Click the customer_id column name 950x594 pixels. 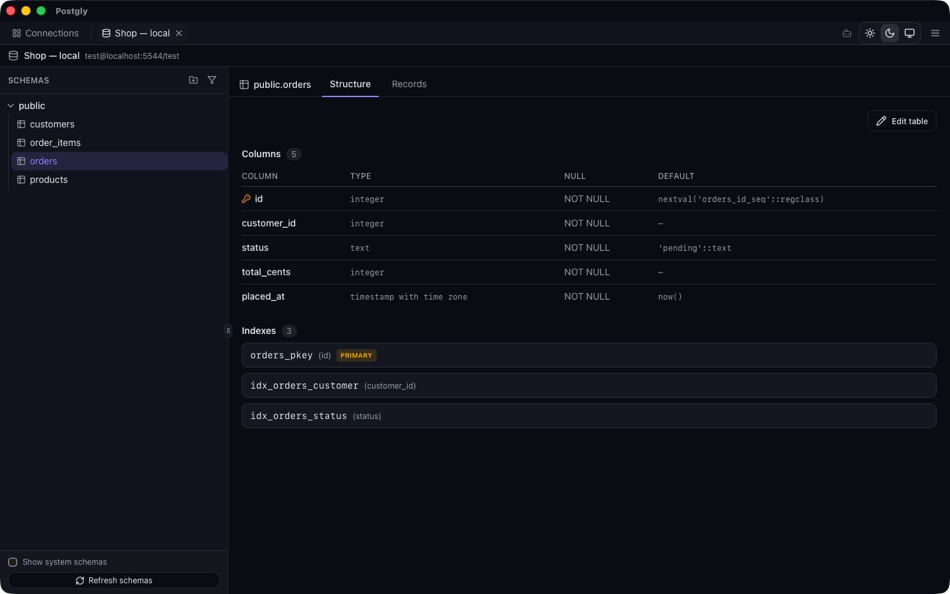[268, 223]
